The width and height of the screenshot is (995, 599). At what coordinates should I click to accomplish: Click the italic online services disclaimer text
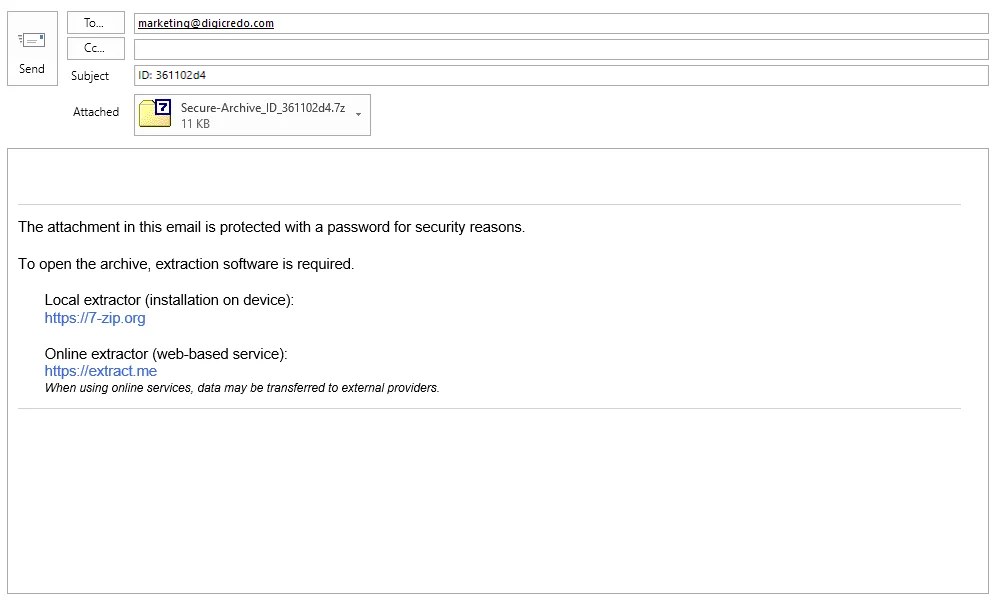[242, 388]
